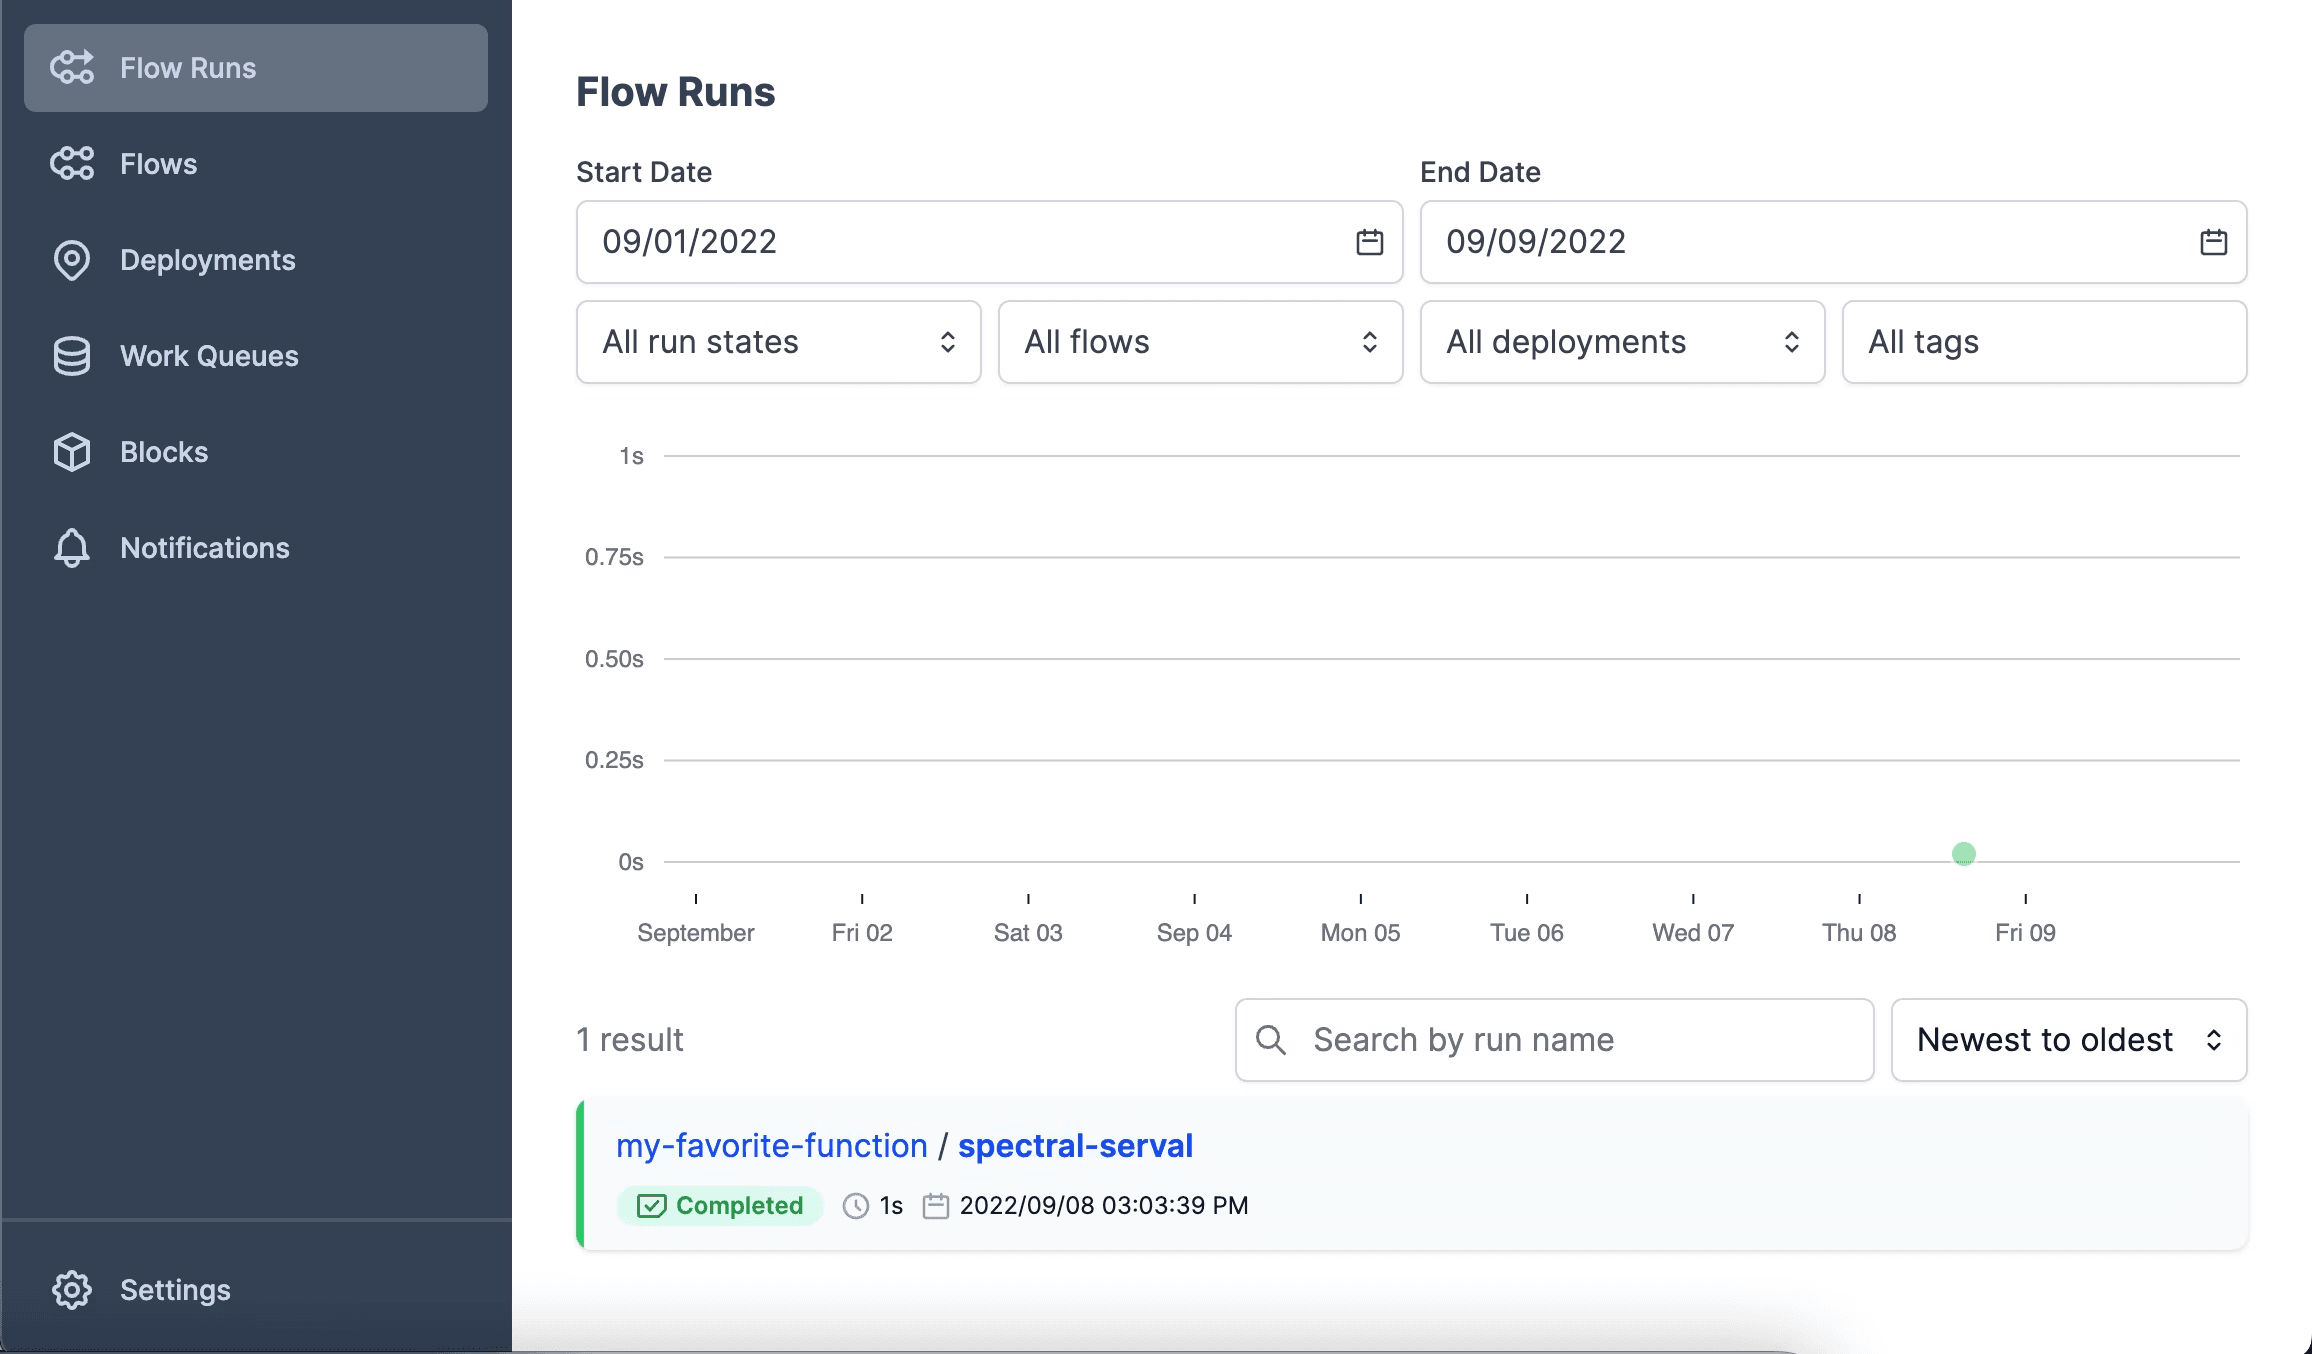
Task: Click the Flow Runs sidebar icon
Action: tap(72, 68)
